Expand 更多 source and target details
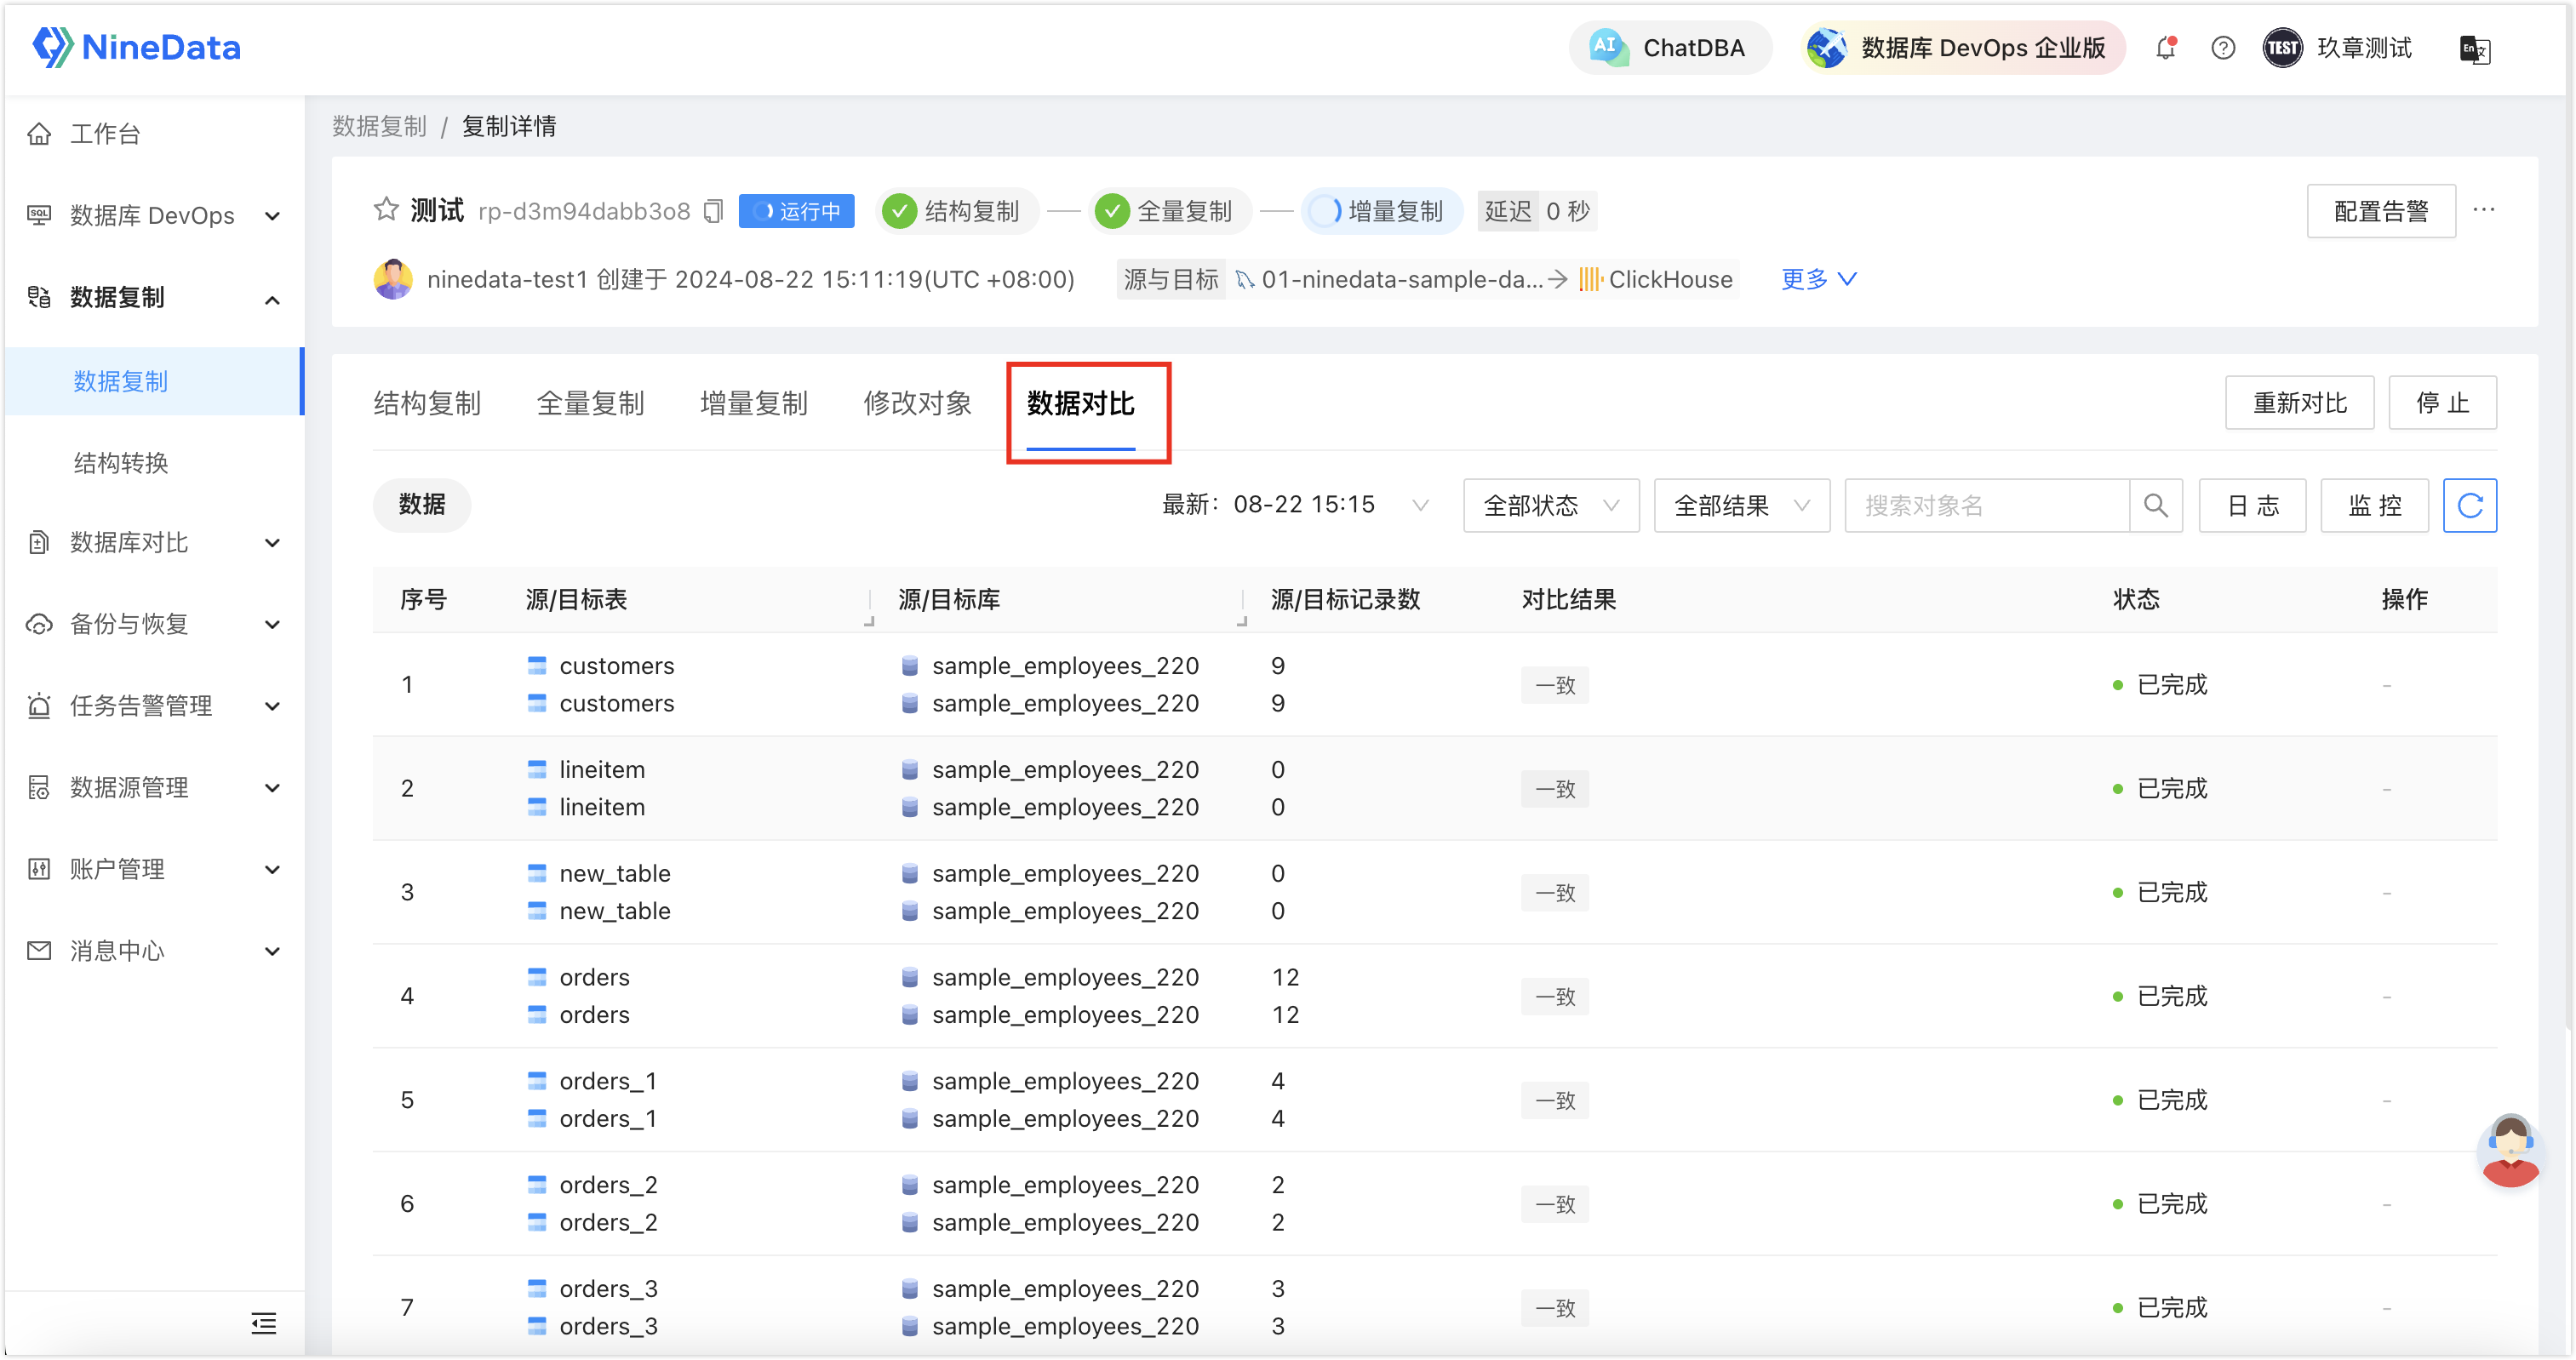The image size is (2576, 1360). pyautogui.click(x=1818, y=279)
